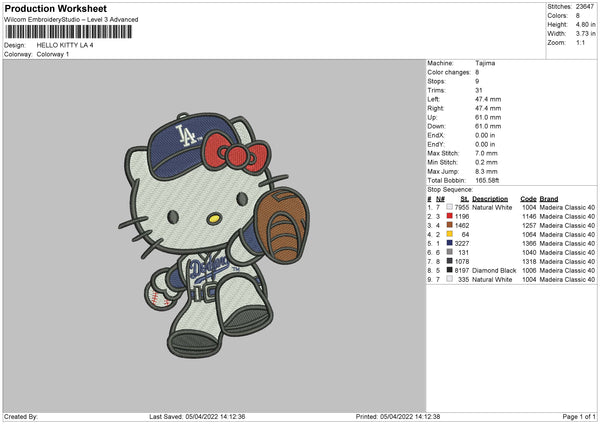Screen dimensions: 600x424
Task: Click the 'Printed: 05/04/2022 14:12:38' footer text
Action: pos(398,417)
